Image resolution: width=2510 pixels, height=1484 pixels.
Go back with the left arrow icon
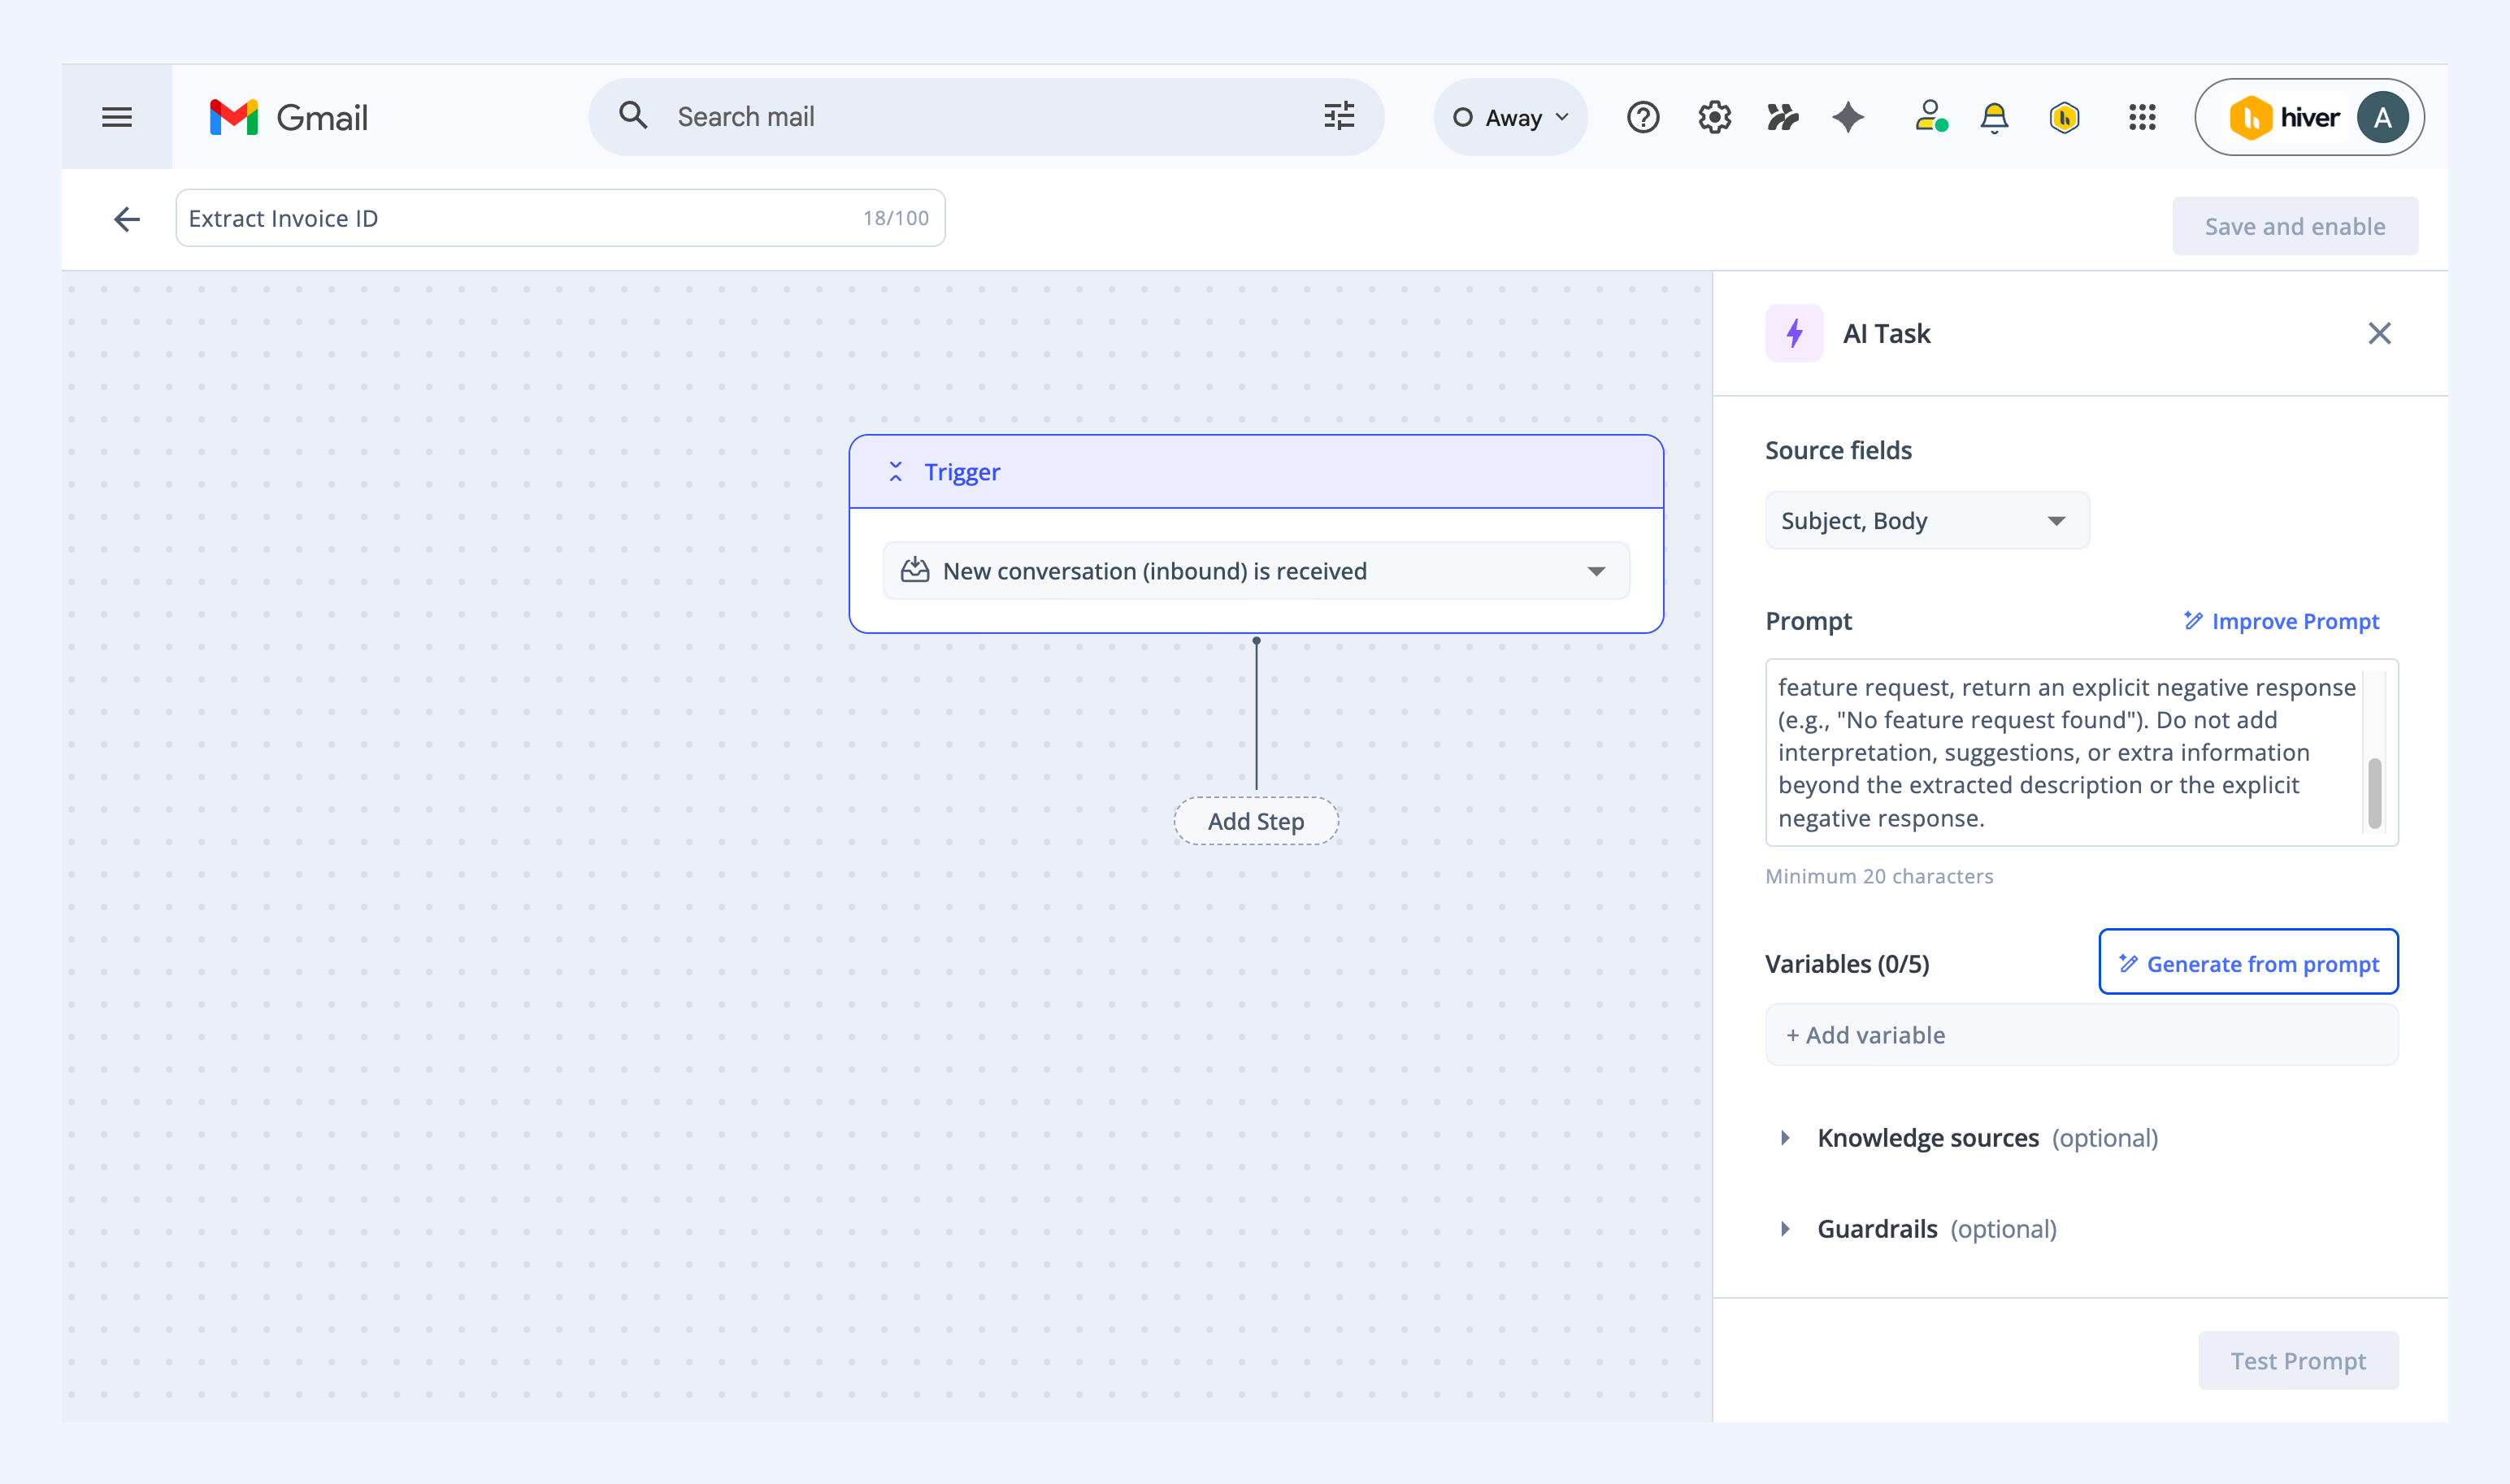[127, 219]
